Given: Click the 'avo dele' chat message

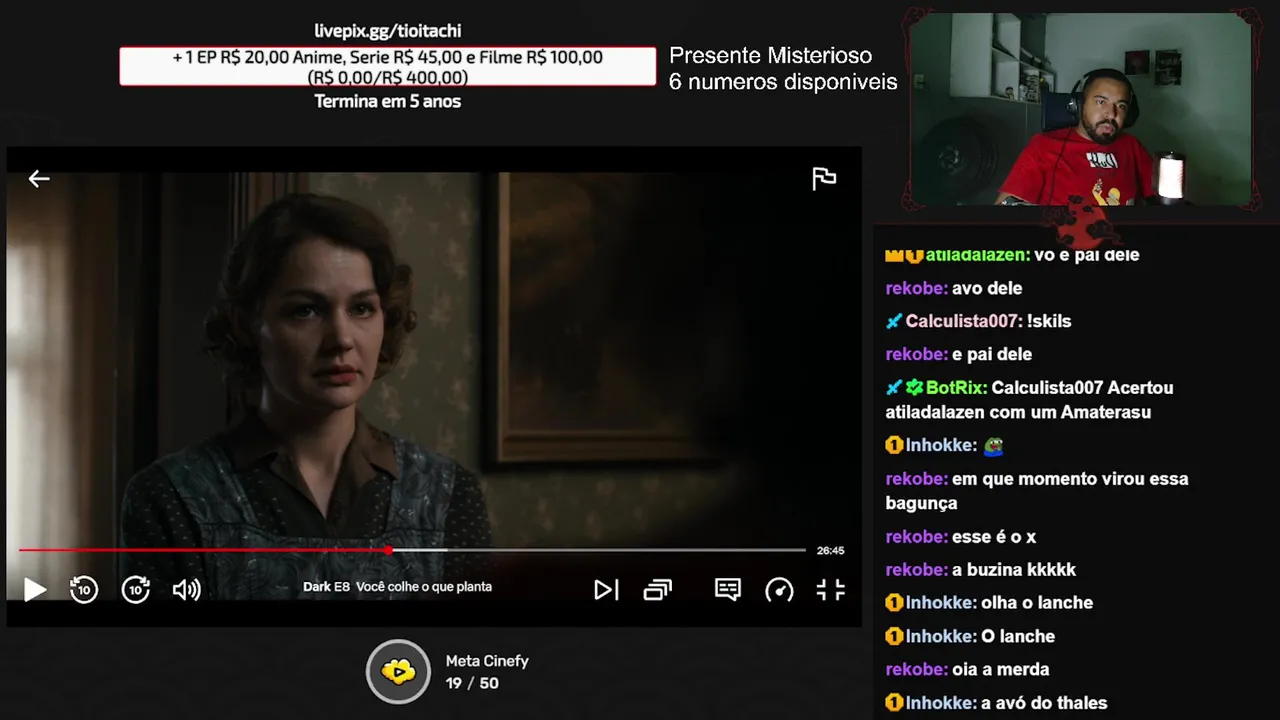Looking at the screenshot, I should [x=987, y=288].
